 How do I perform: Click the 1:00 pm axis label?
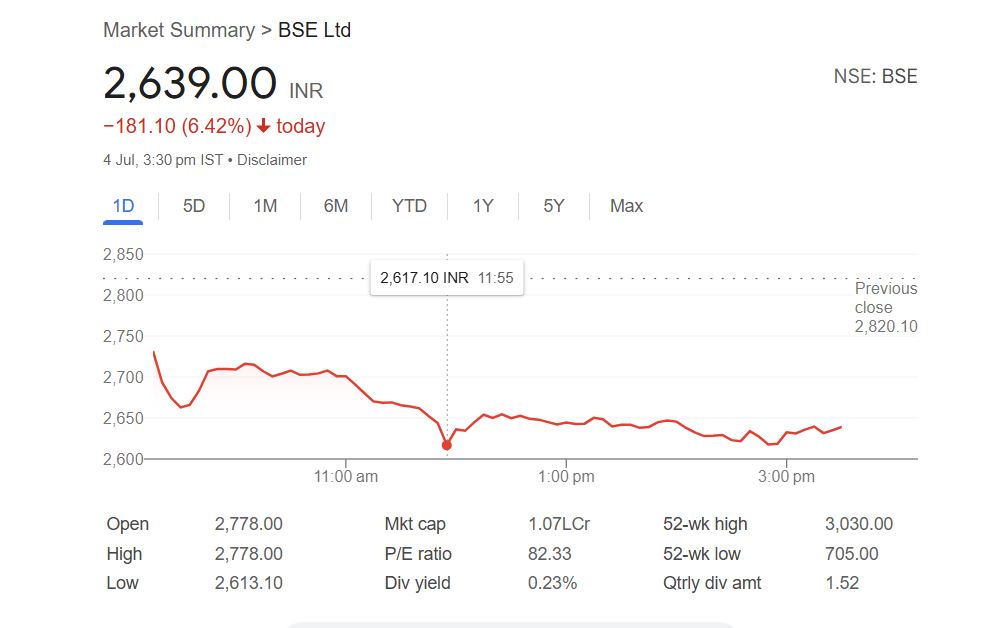[566, 477]
